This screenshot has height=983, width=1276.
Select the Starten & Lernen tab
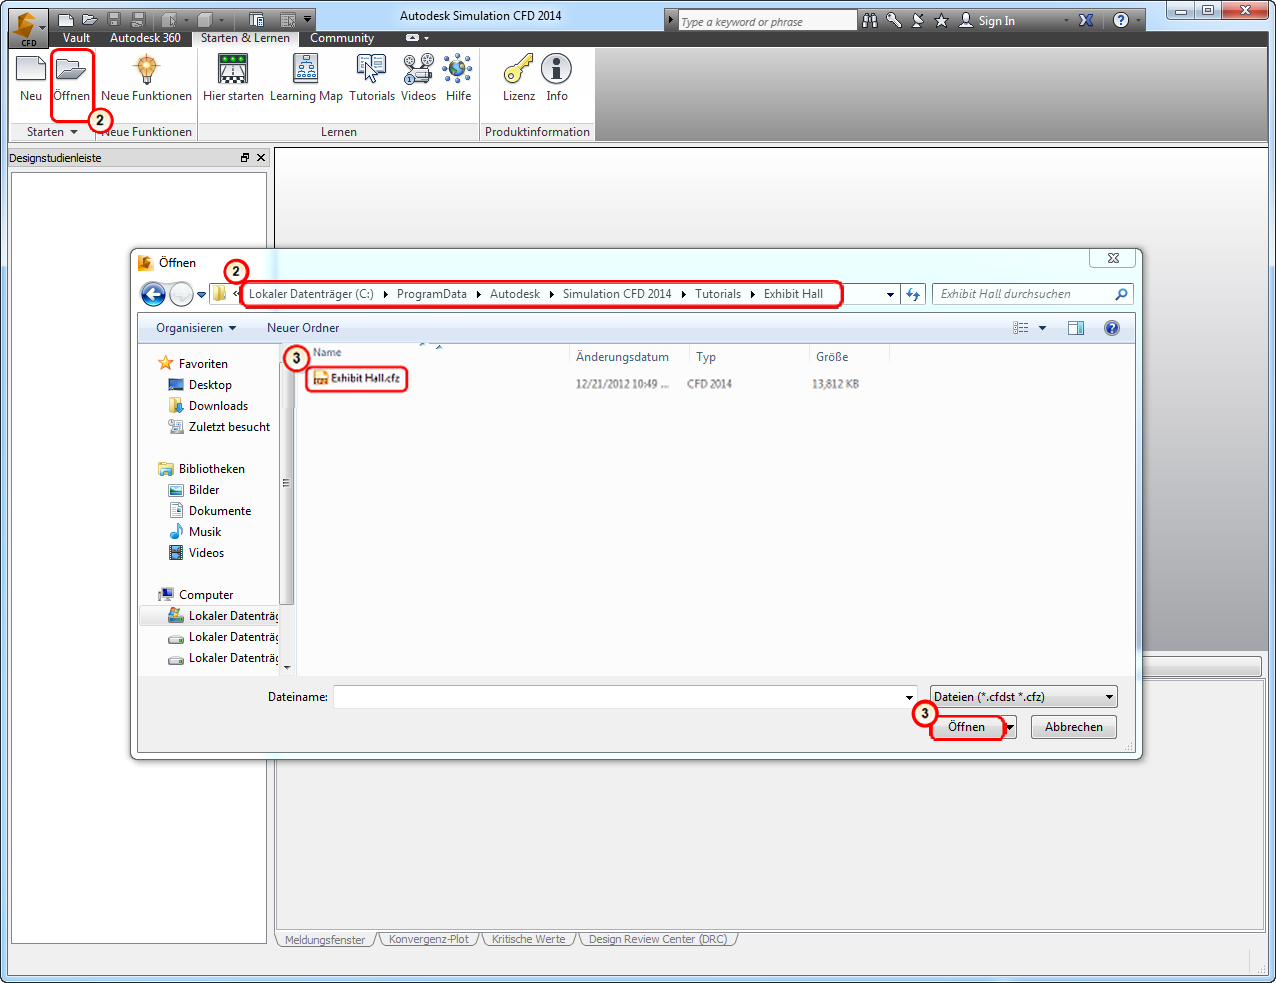[245, 38]
